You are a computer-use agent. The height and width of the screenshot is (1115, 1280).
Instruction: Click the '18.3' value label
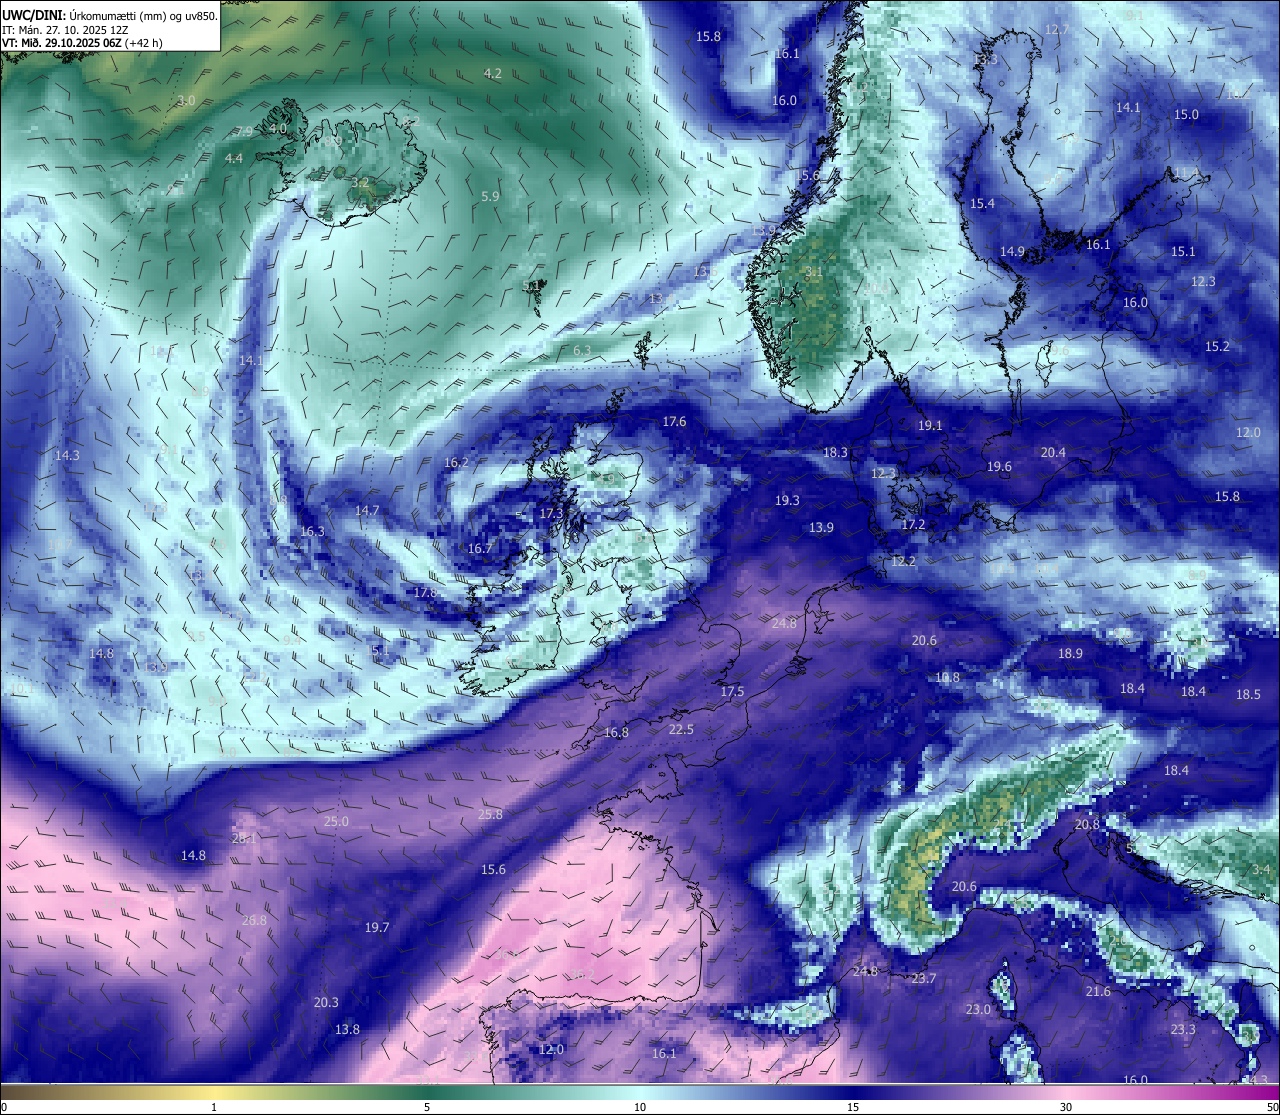[835, 453]
